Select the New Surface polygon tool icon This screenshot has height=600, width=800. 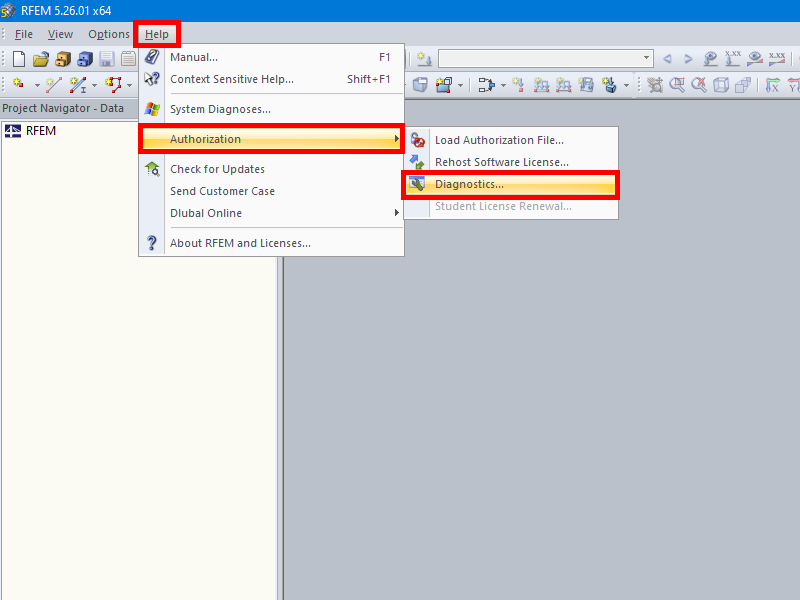pyautogui.click(x=113, y=85)
